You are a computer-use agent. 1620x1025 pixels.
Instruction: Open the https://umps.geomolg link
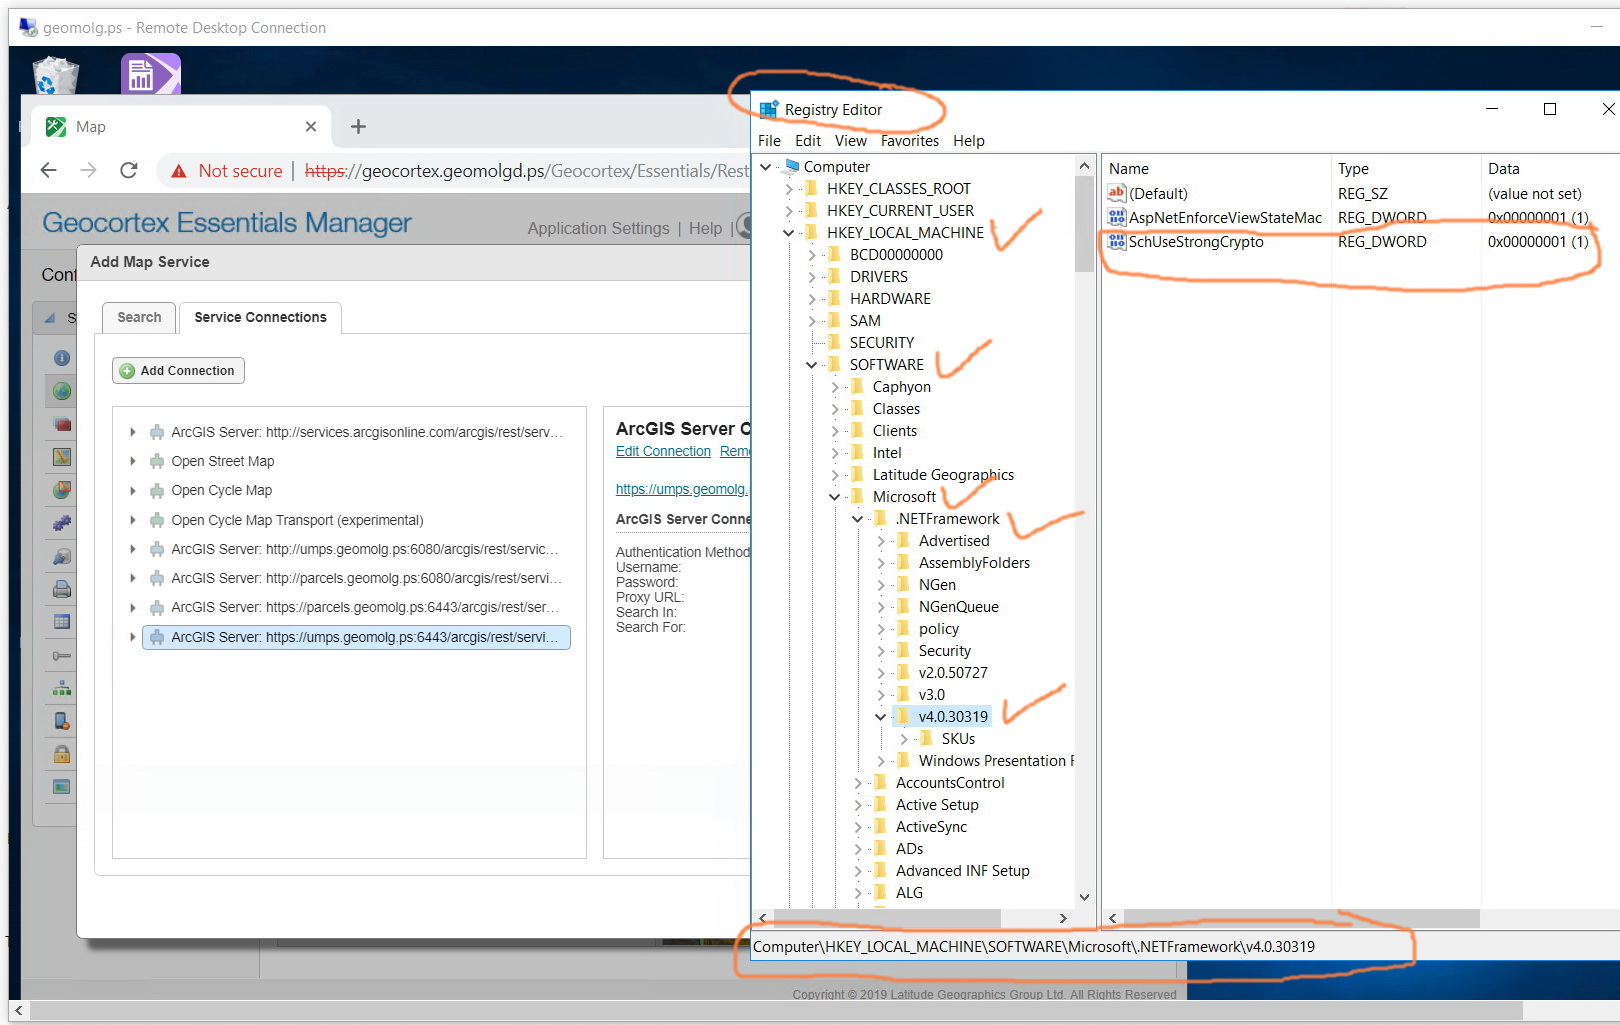(681, 489)
